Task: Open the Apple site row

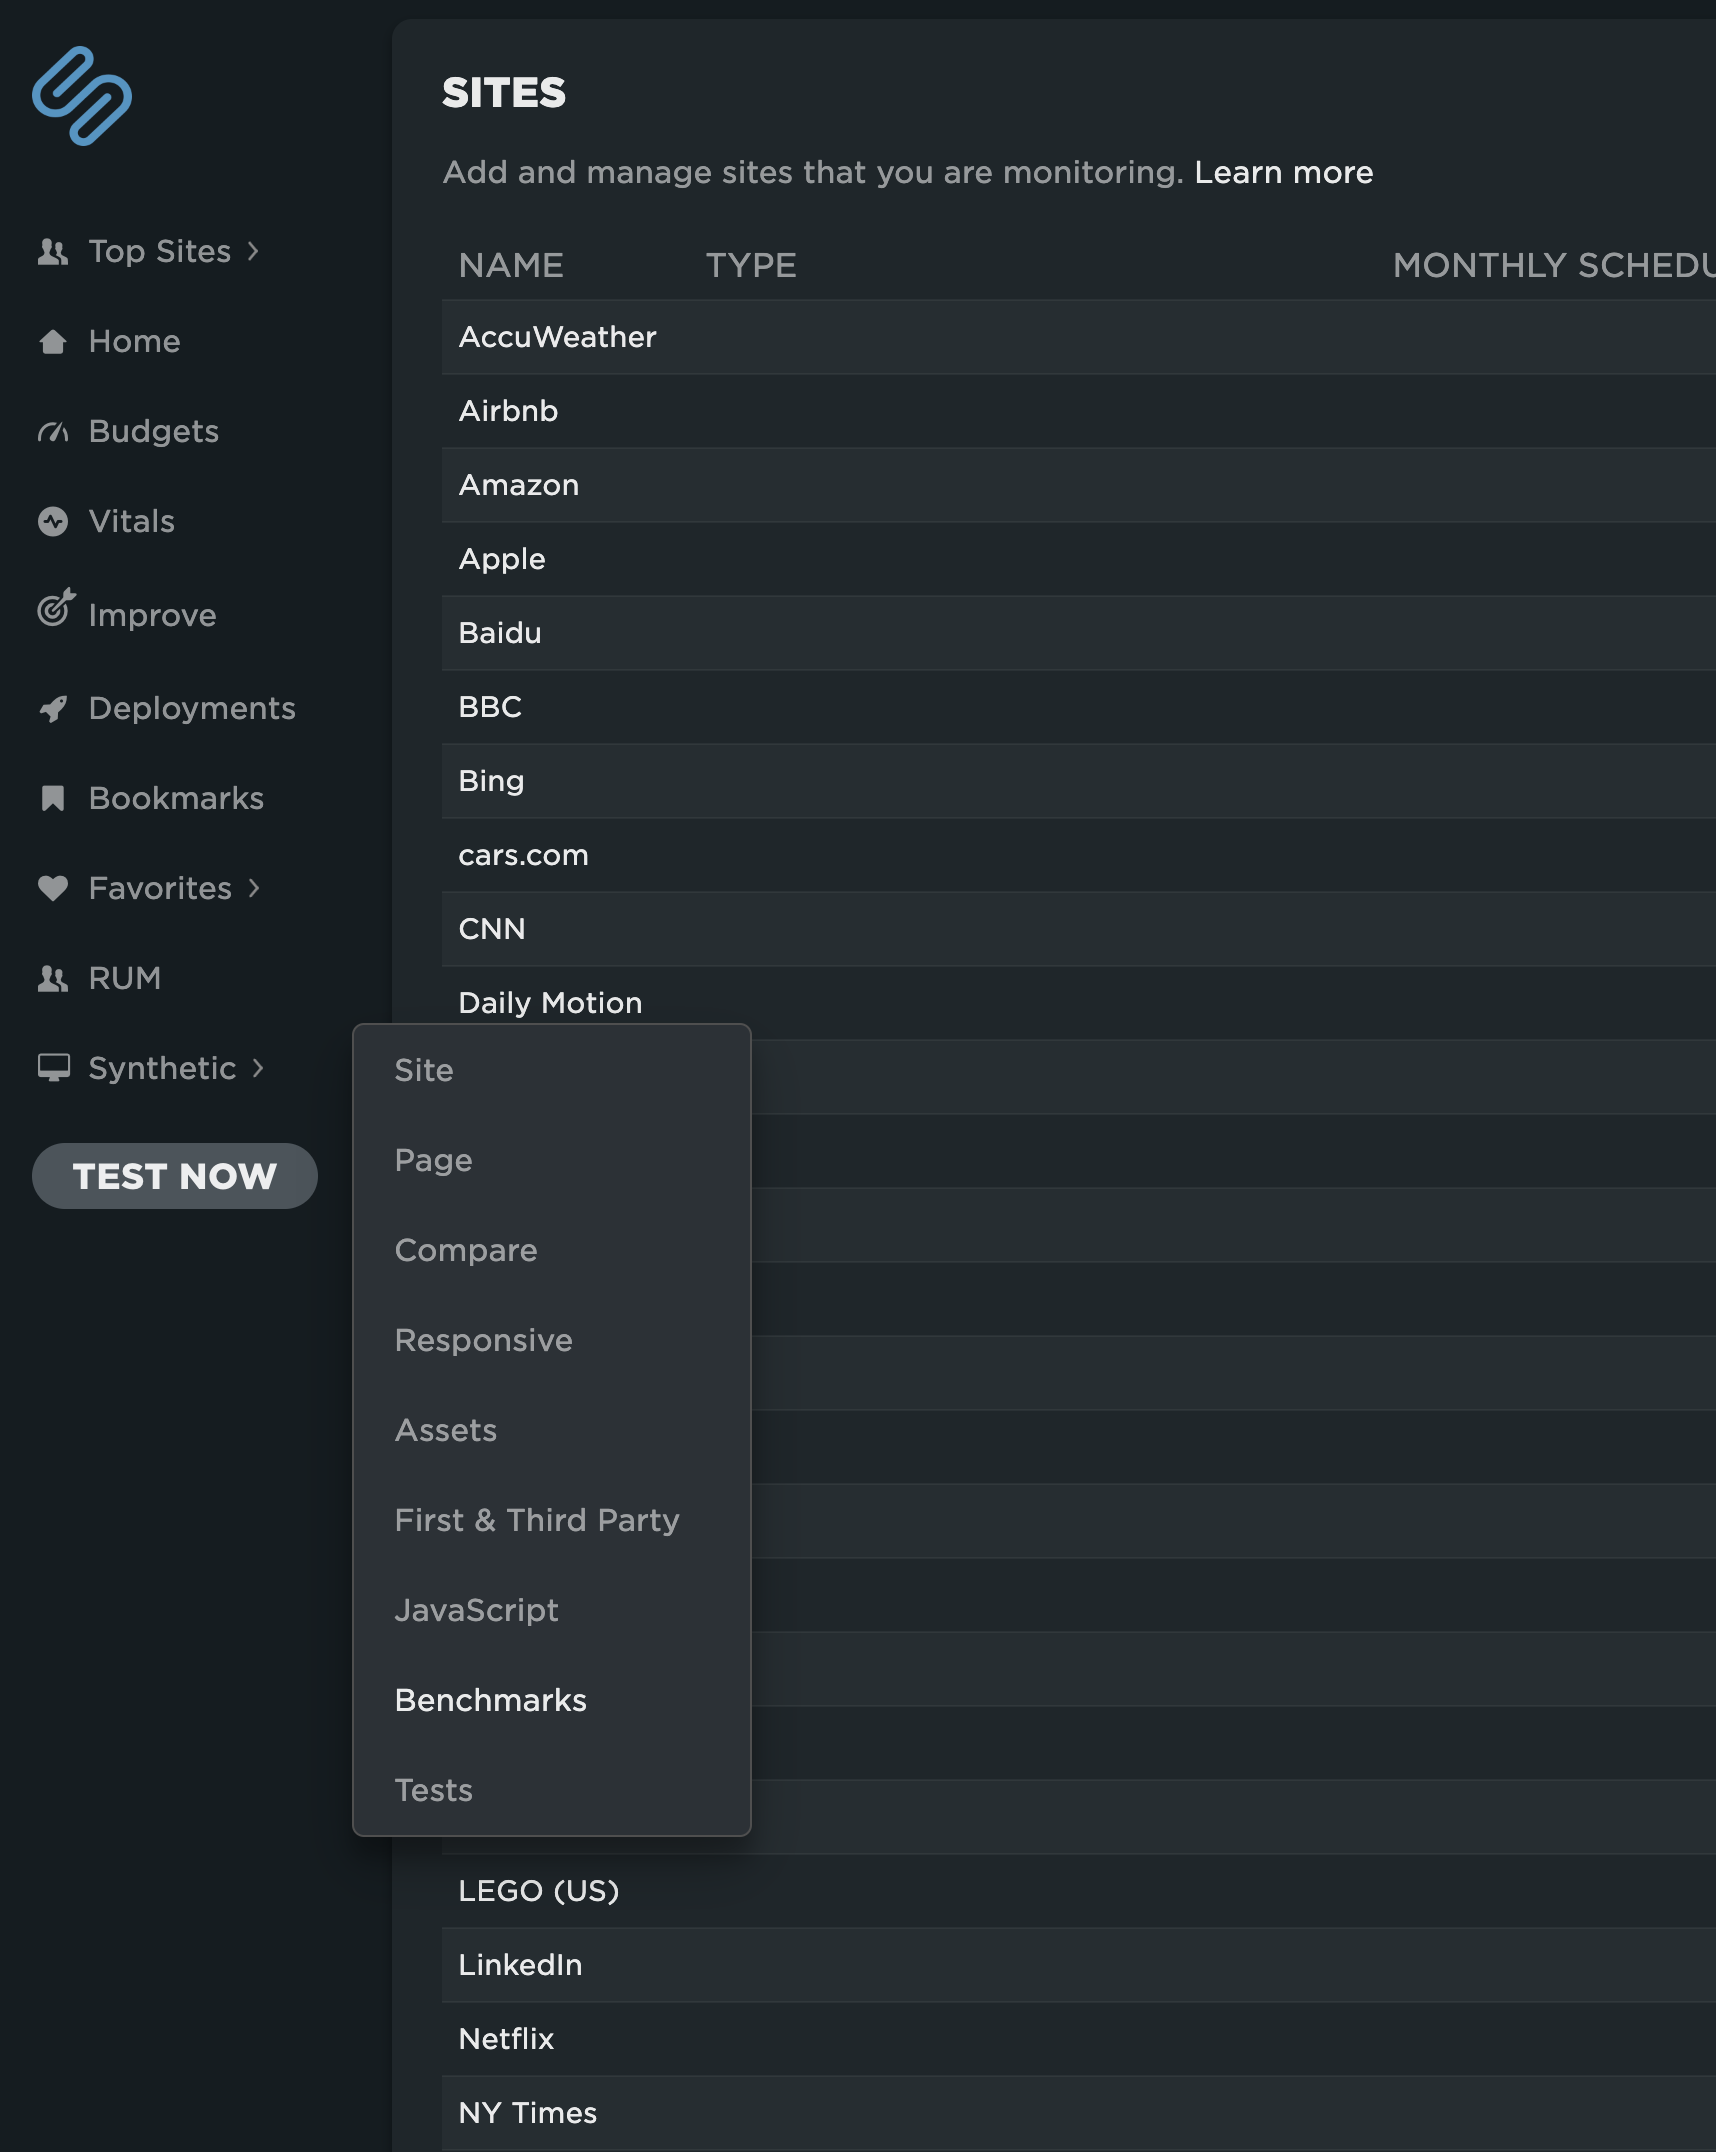Action: click(x=1079, y=559)
